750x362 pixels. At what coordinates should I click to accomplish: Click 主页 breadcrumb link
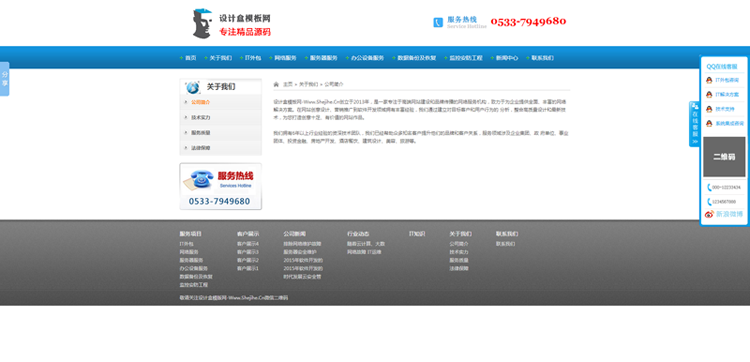287,84
